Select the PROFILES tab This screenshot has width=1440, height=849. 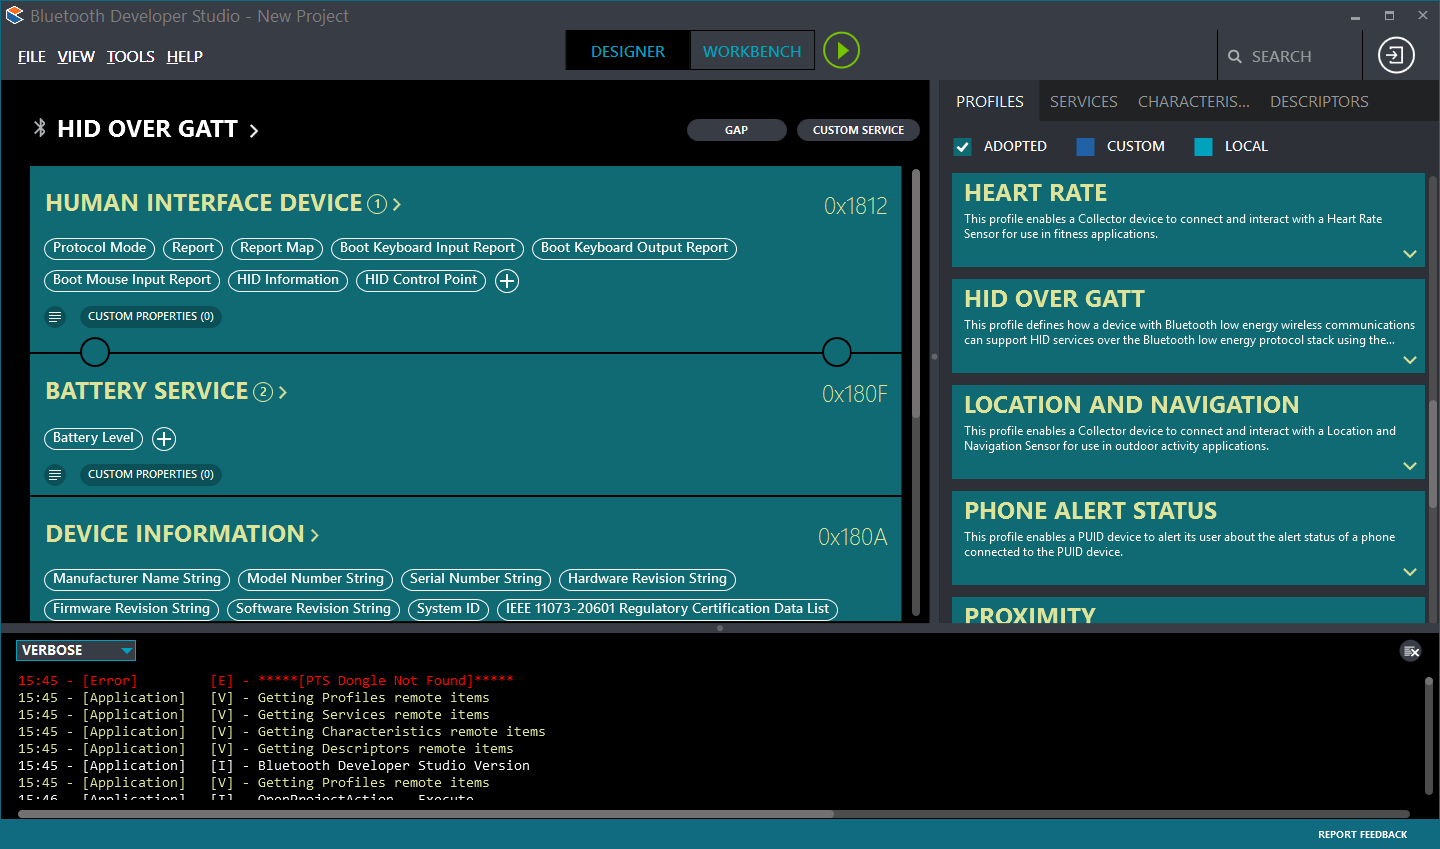click(x=990, y=102)
